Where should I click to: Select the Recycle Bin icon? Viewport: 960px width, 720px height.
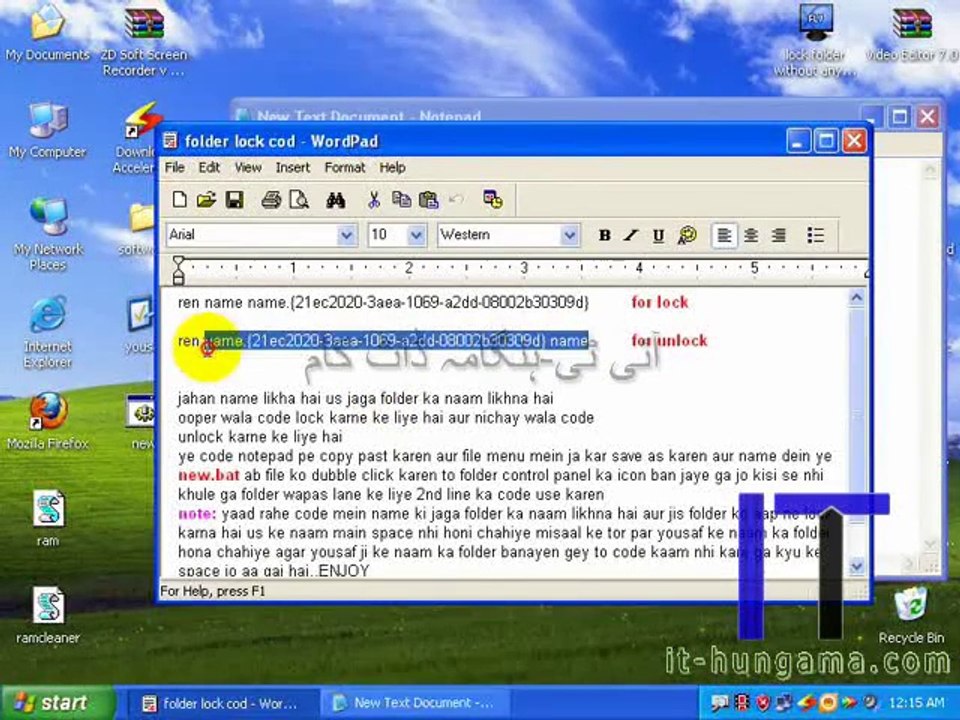pyautogui.click(x=911, y=615)
